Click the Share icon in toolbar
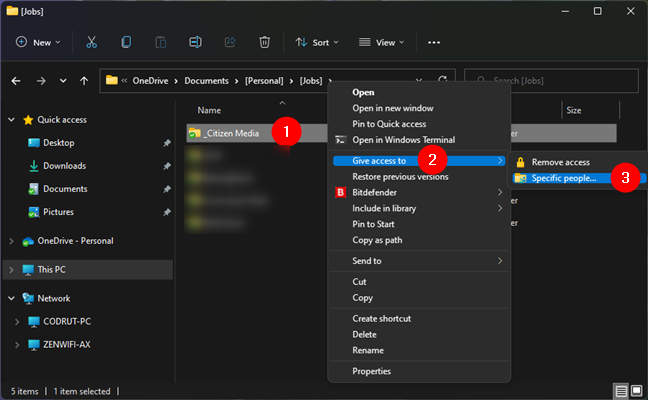648x400 pixels. coord(230,42)
